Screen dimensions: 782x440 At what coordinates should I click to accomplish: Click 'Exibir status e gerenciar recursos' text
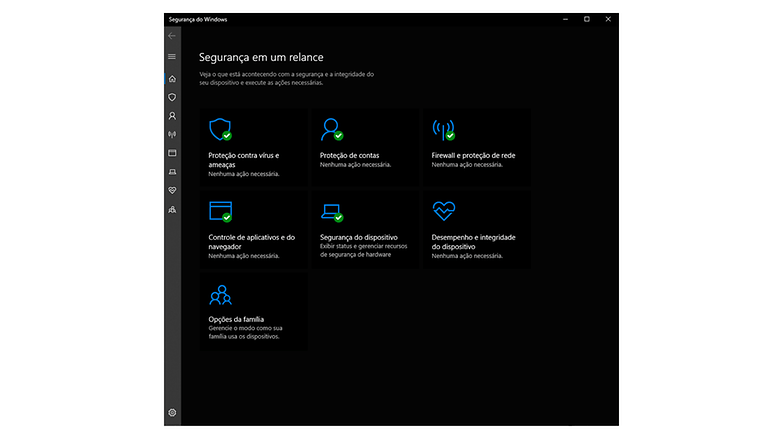(364, 246)
